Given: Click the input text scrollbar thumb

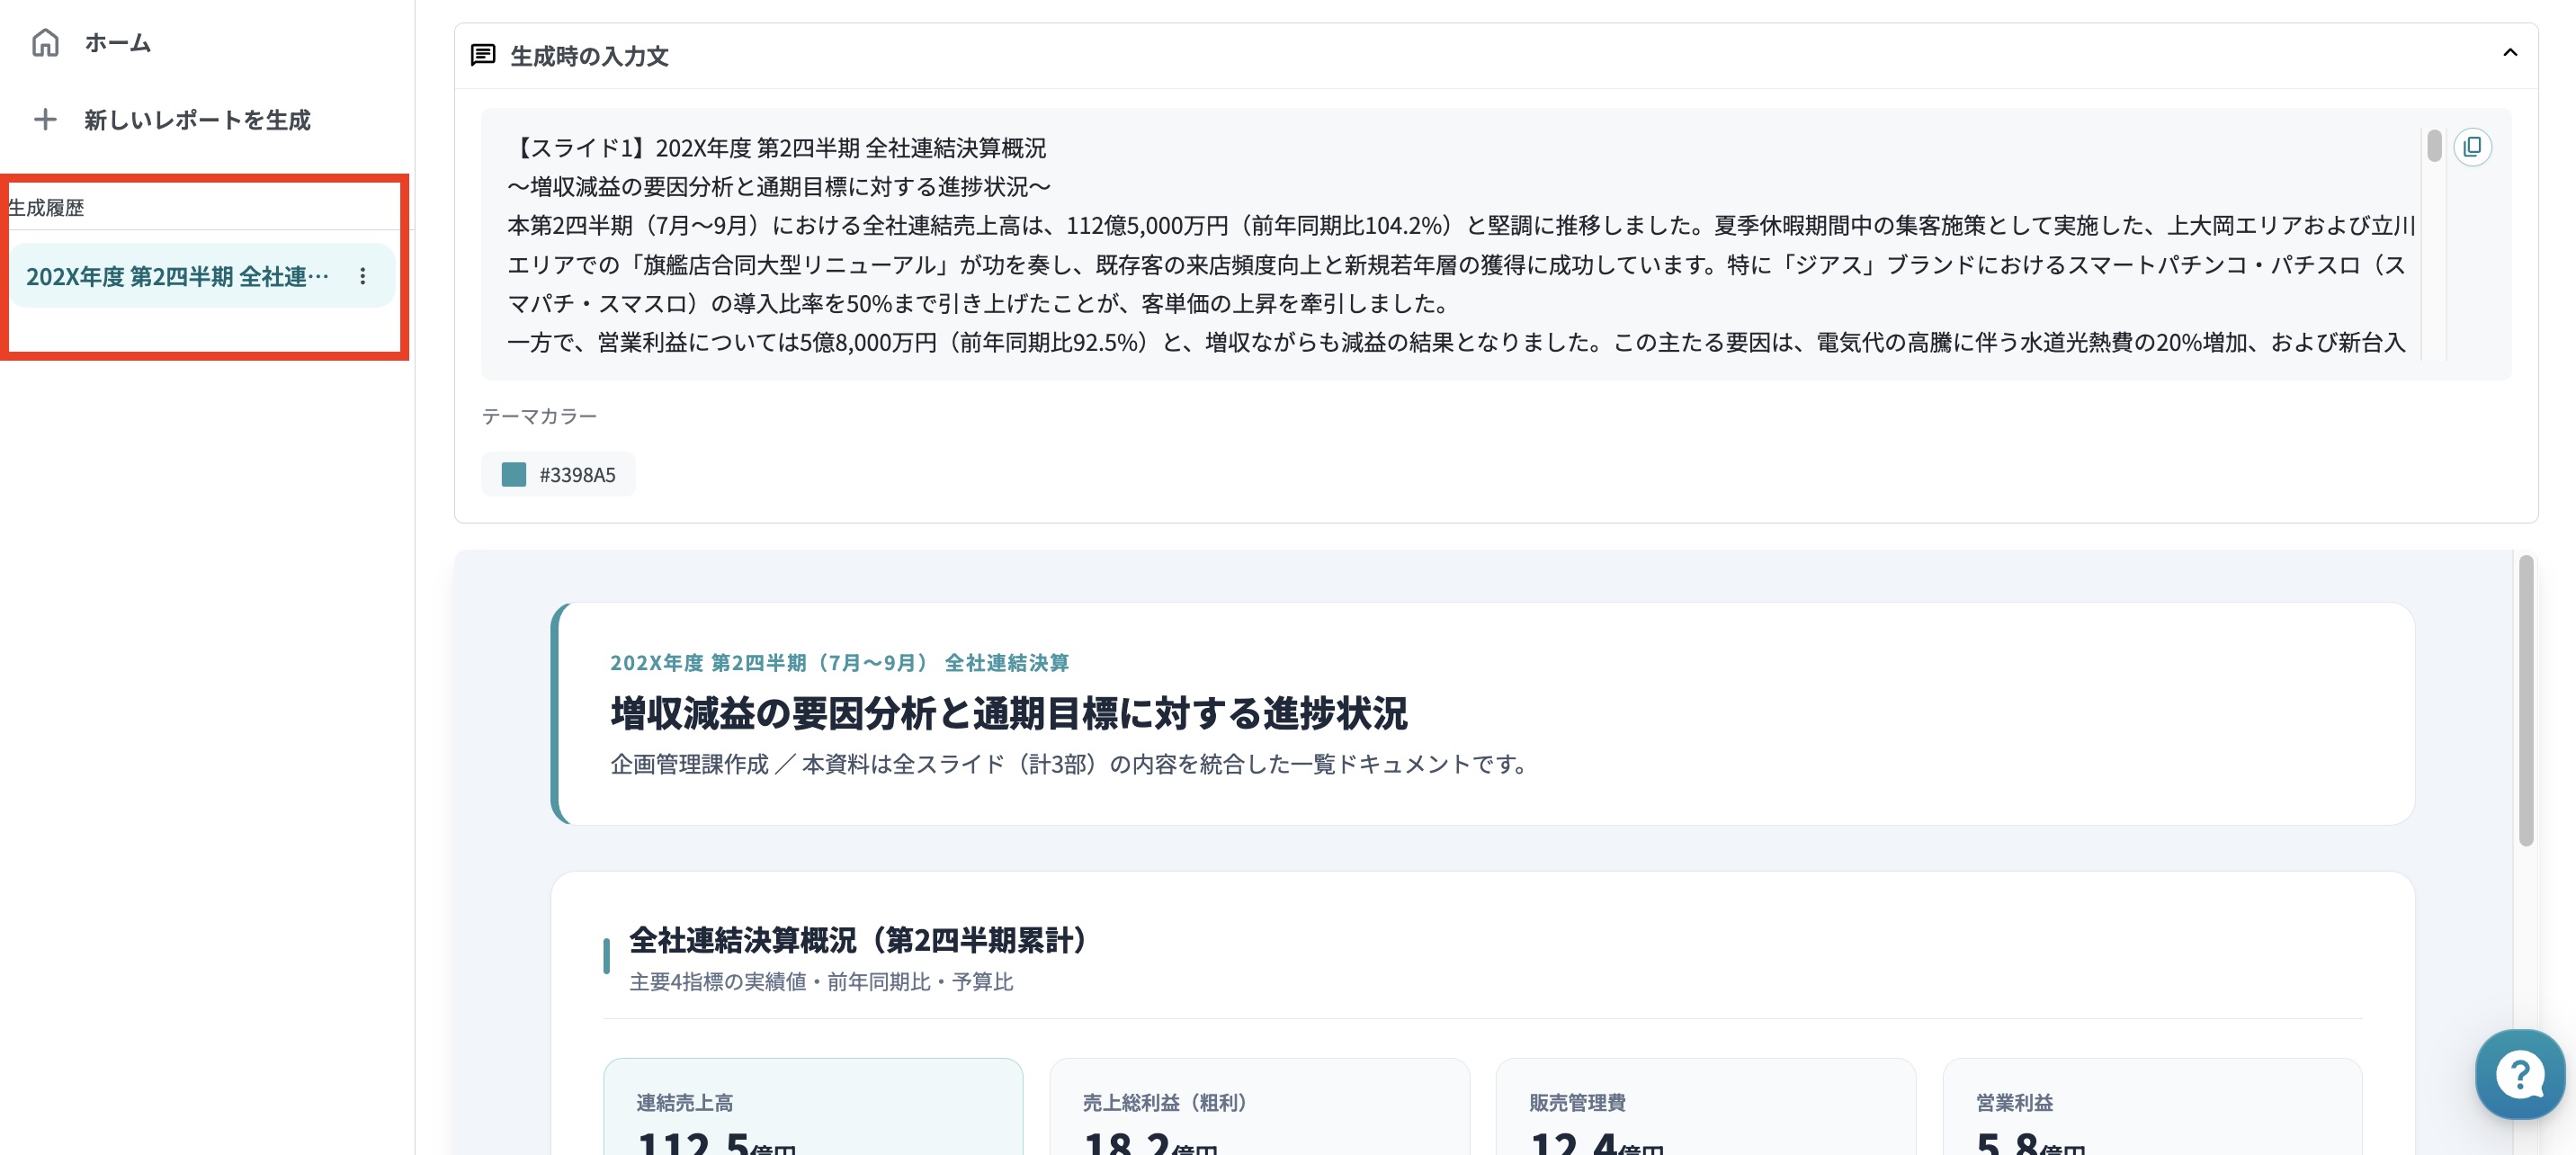Looking at the screenshot, I should [2434, 146].
